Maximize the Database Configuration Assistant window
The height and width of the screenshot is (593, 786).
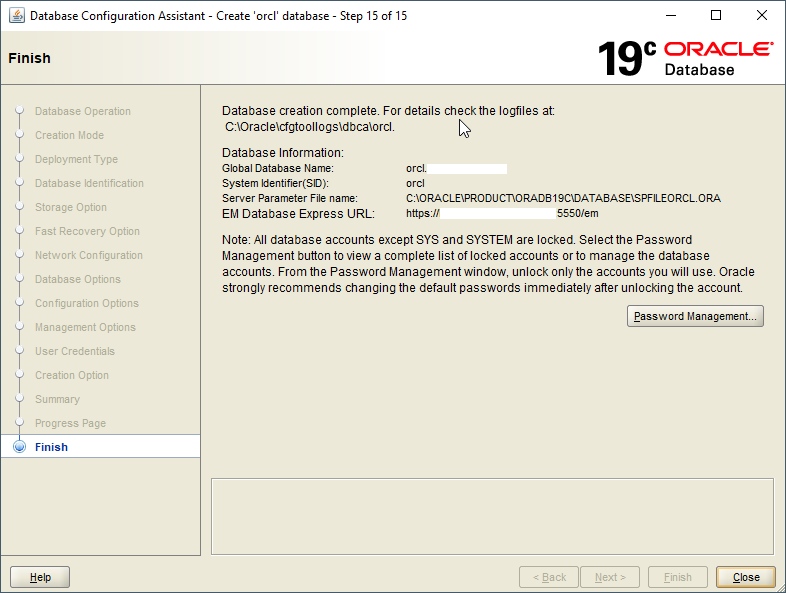pyautogui.click(x=716, y=16)
